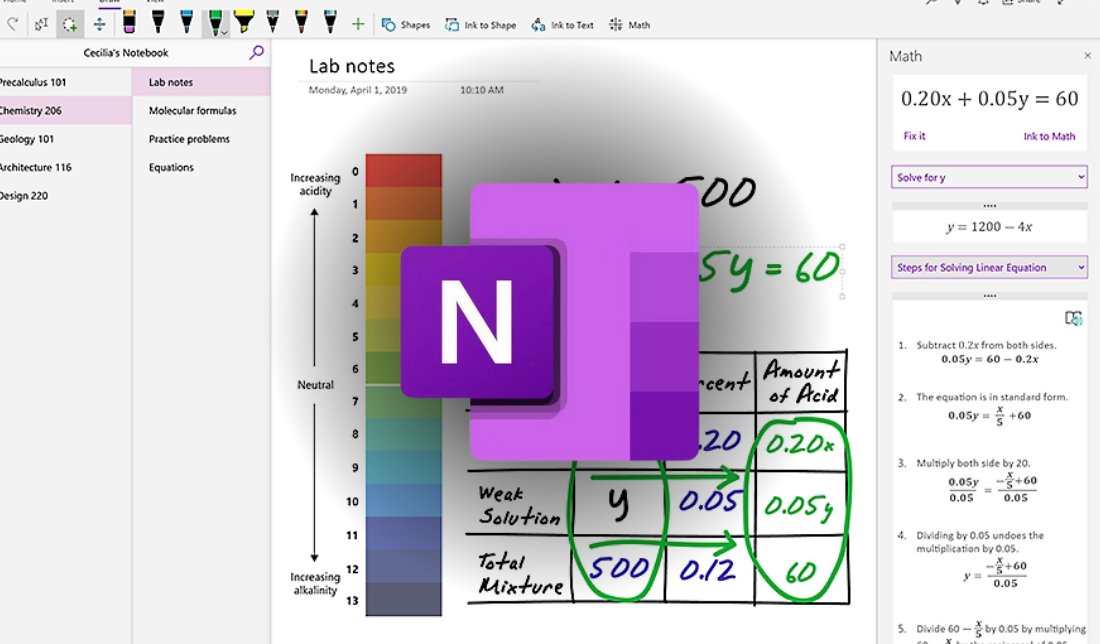Open the Shapes tool
The width and height of the screenshot is (1100, 644).
(x=405, y=25)
